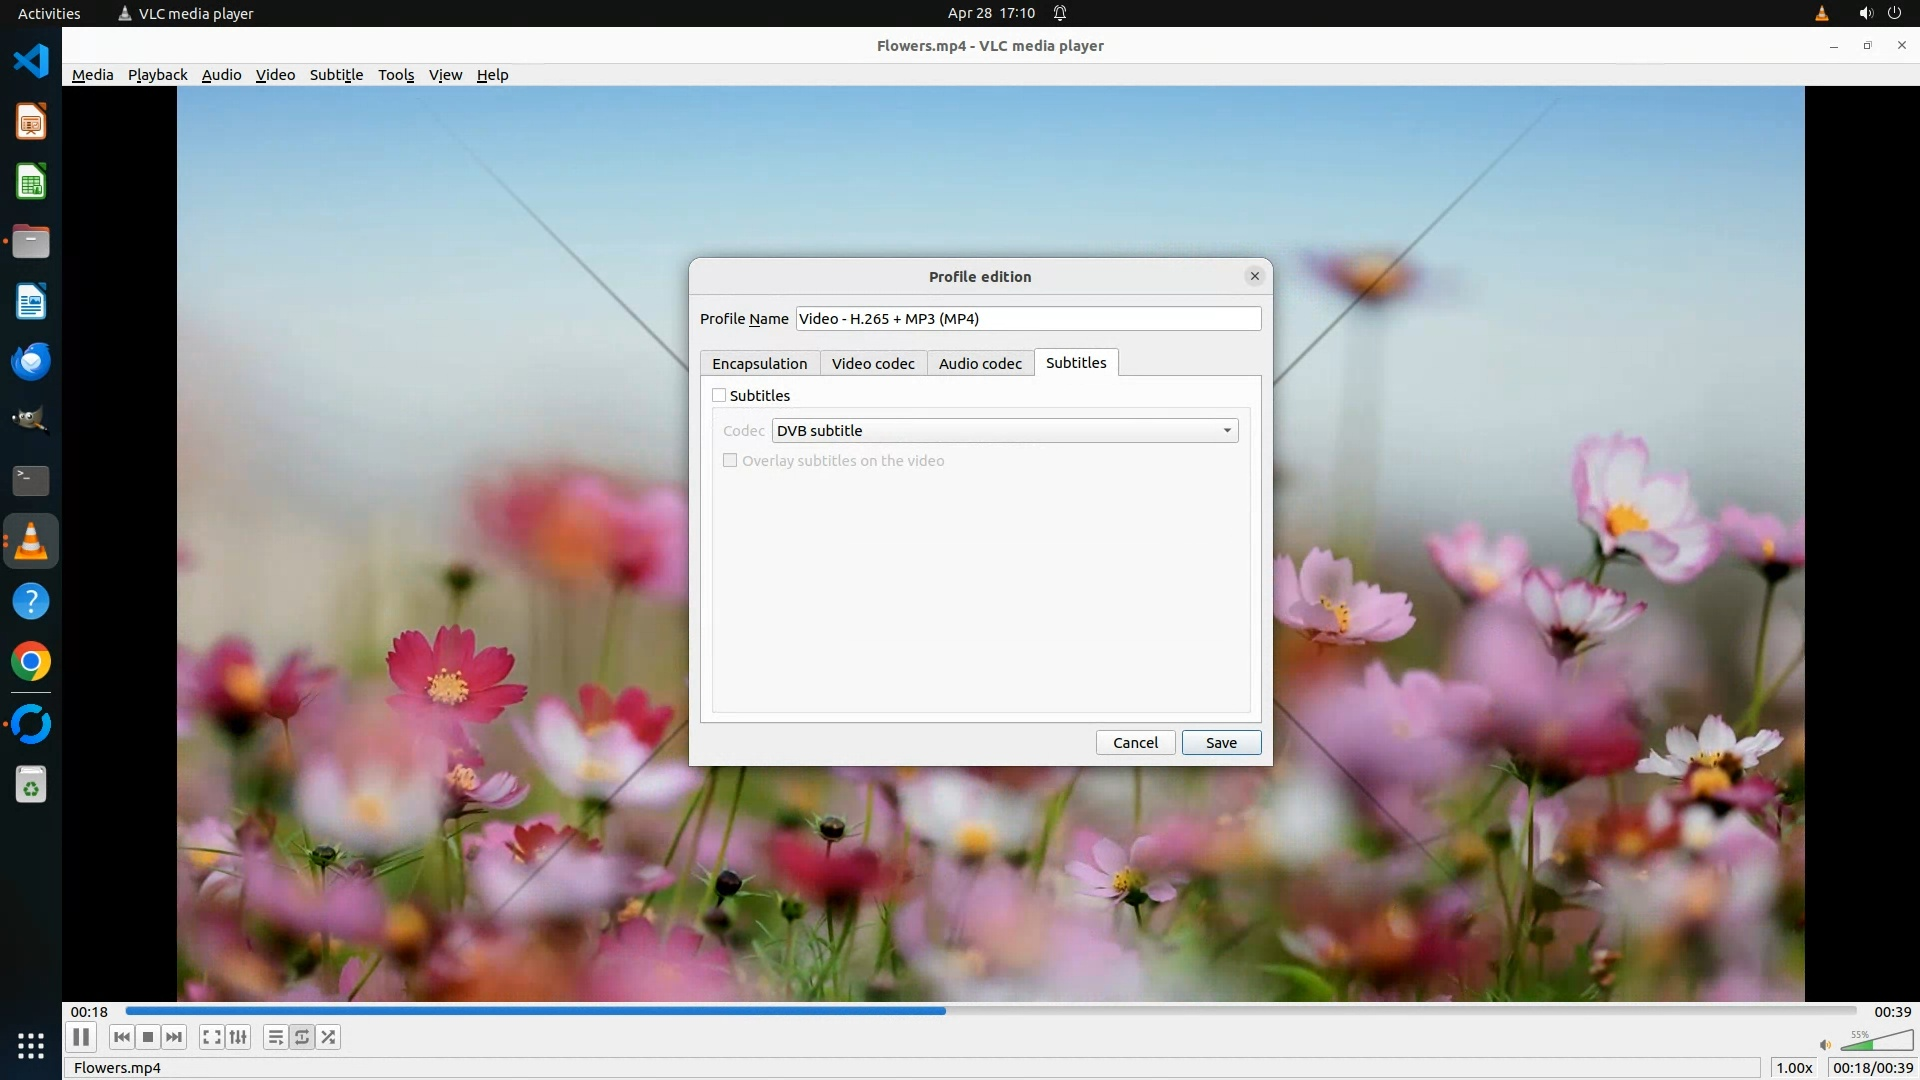Click the Profile Name text field
The height and width of the screenshot is (1080, 1920).
pos(1028,319)
